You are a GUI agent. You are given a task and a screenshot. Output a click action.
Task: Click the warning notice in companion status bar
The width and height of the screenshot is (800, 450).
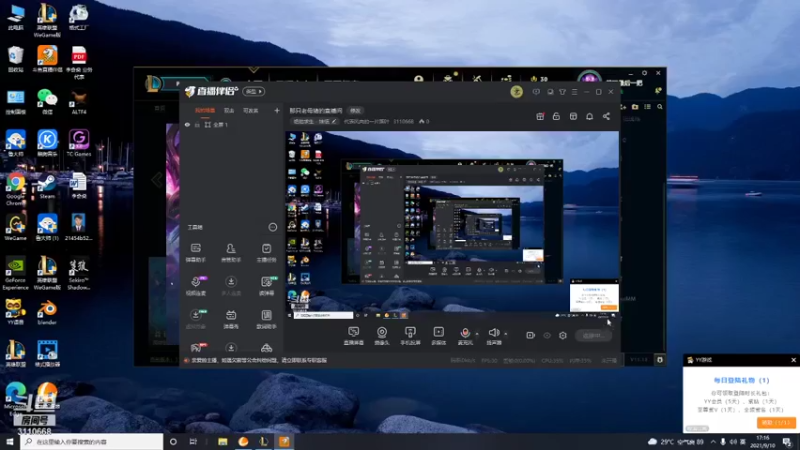[x=258, y=360]
